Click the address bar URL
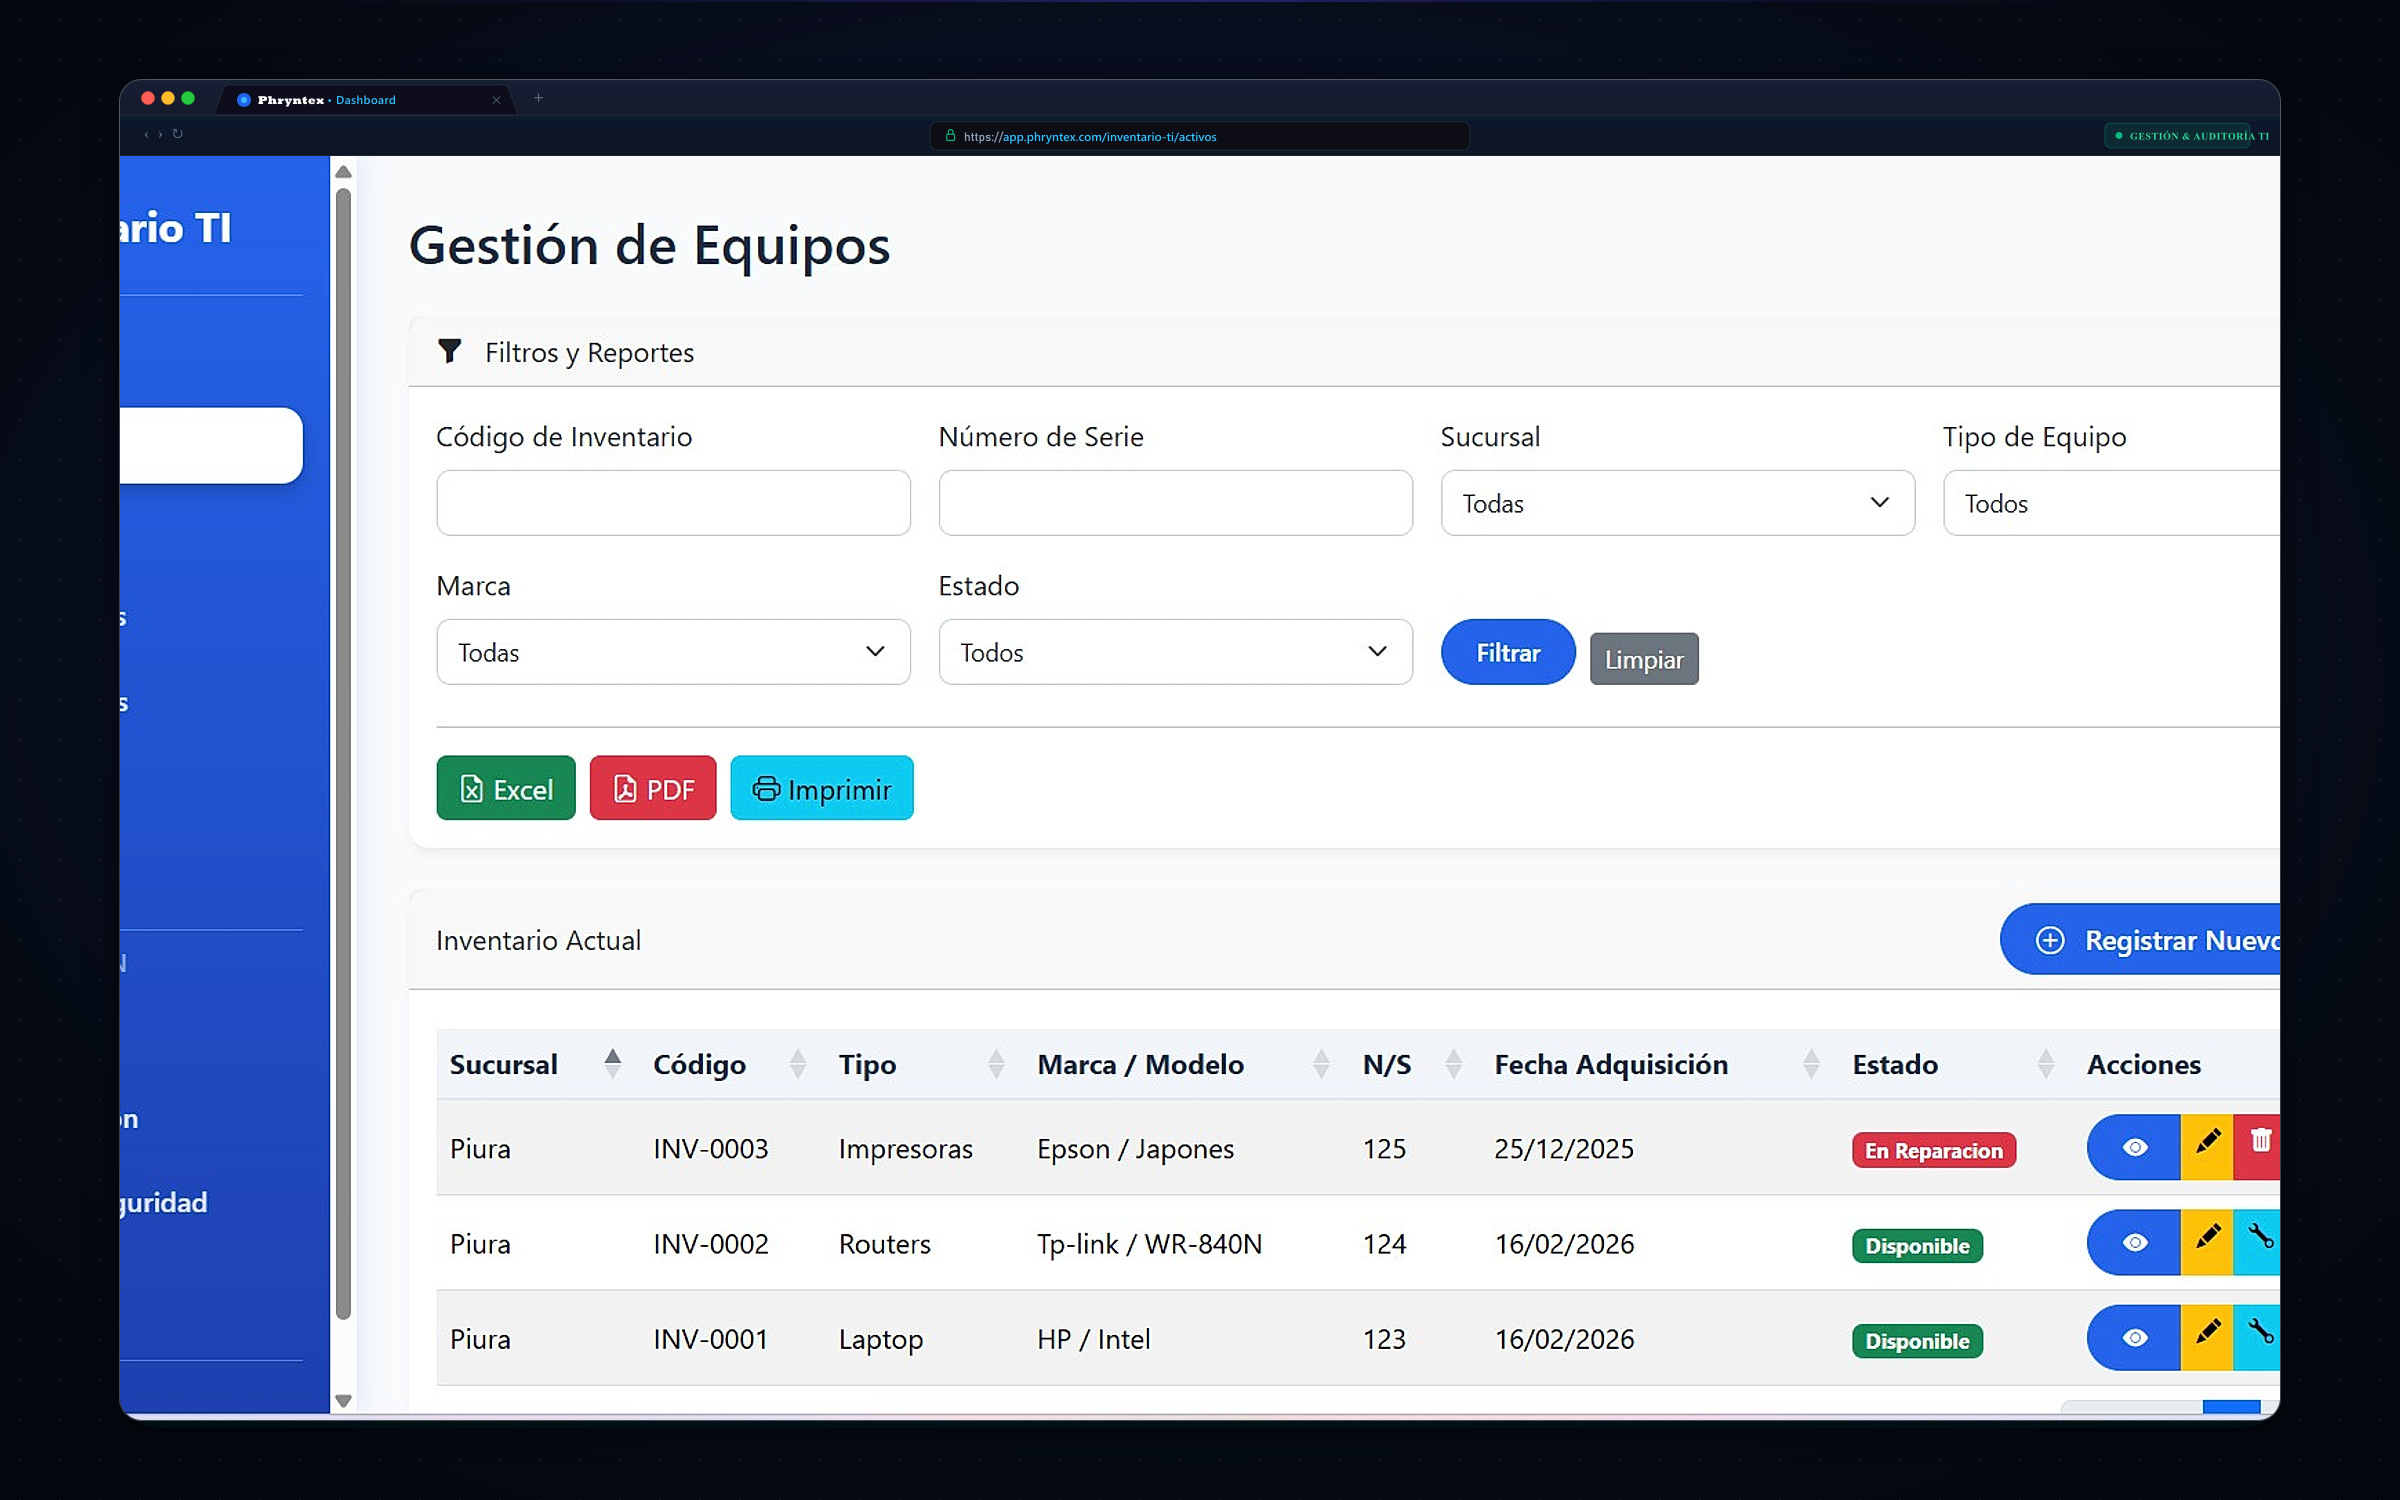Image resolution: width=2400 pixels, height=1500 pixels. [1200, 136]
